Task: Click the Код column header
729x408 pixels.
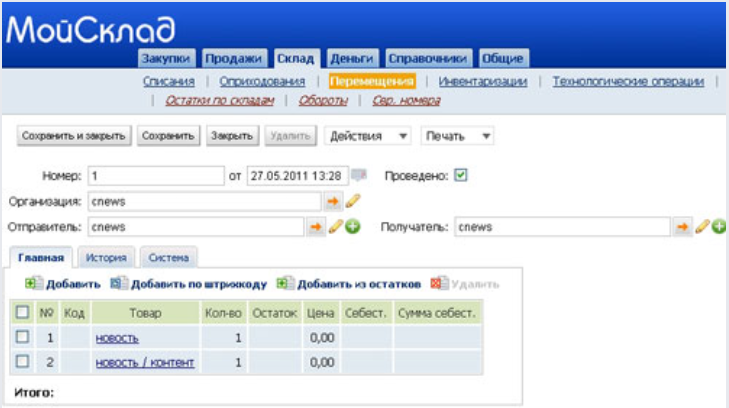Action: pos(74,313)
